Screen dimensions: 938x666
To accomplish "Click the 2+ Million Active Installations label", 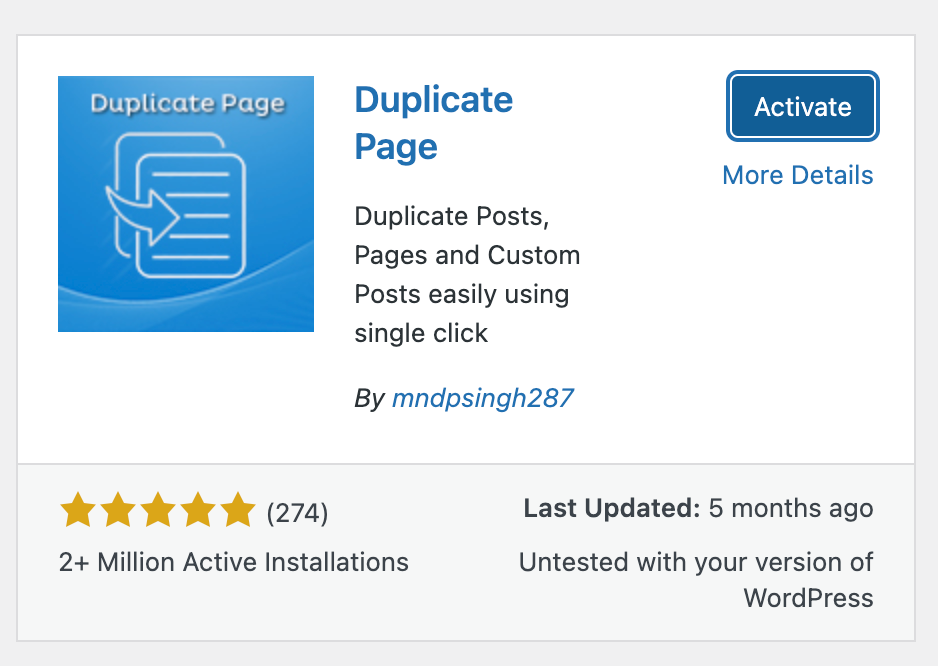I will [235, 562].
